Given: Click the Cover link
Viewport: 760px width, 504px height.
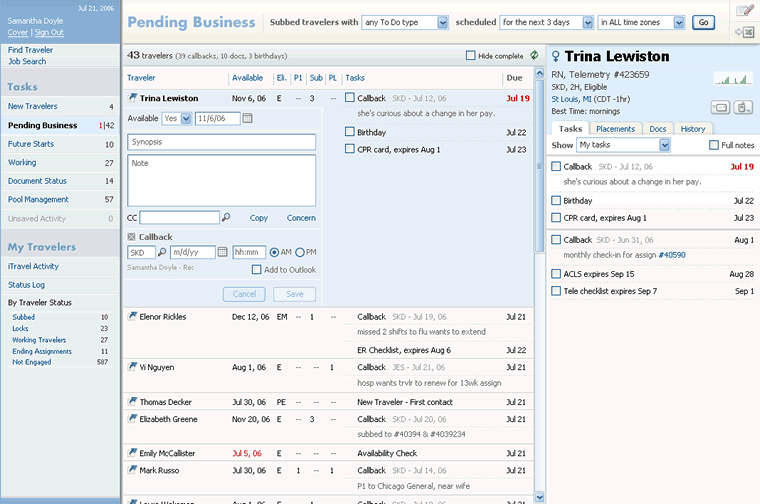Looking at the screenshot, I should pos(17,32).
